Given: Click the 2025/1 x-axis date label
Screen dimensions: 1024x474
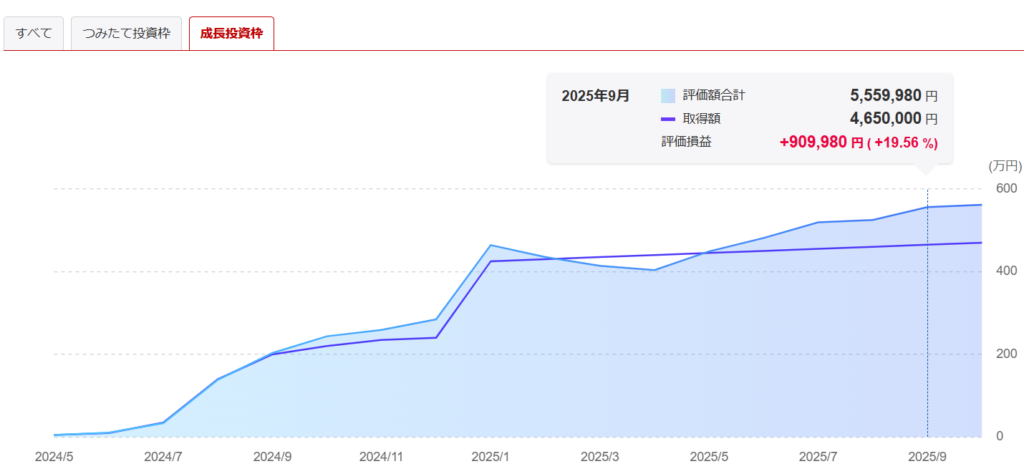Looking at the screenshot, I should click(x=490, y=456).
